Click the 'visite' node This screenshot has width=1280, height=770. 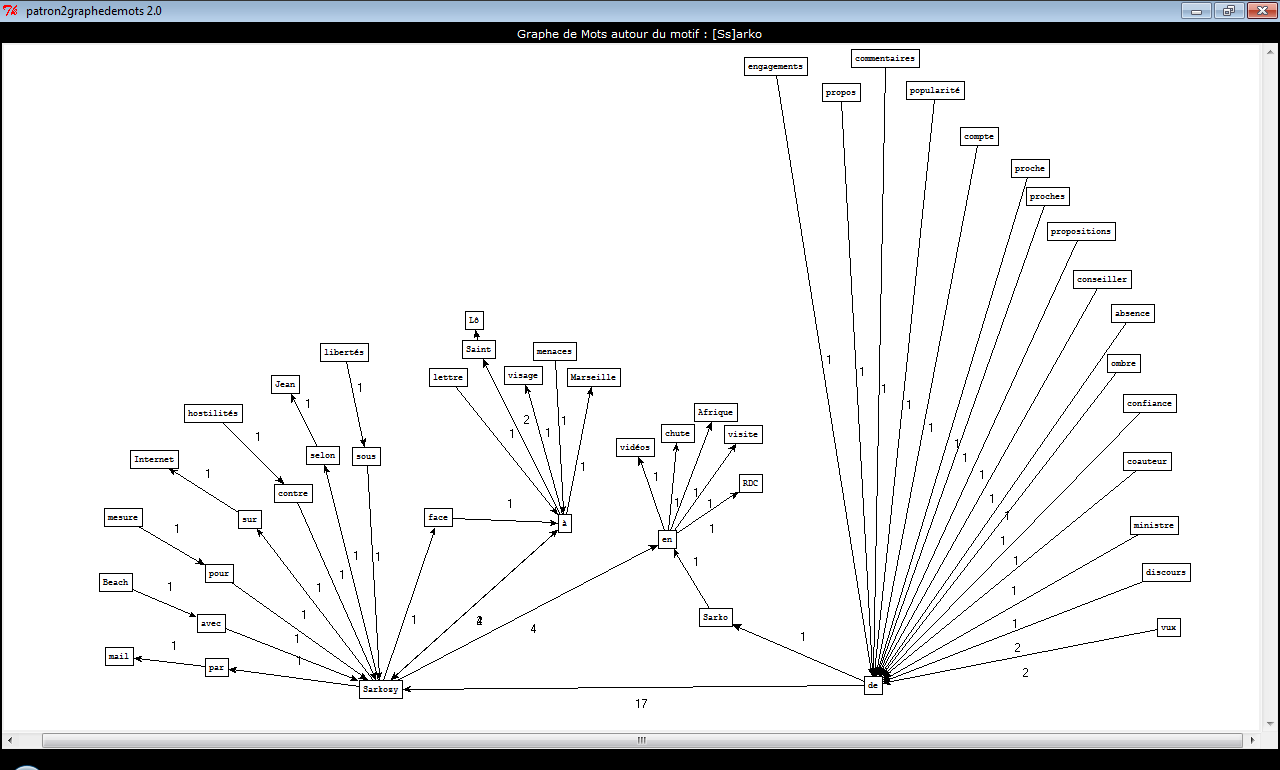pyautogui.click(x=743, y=434)
